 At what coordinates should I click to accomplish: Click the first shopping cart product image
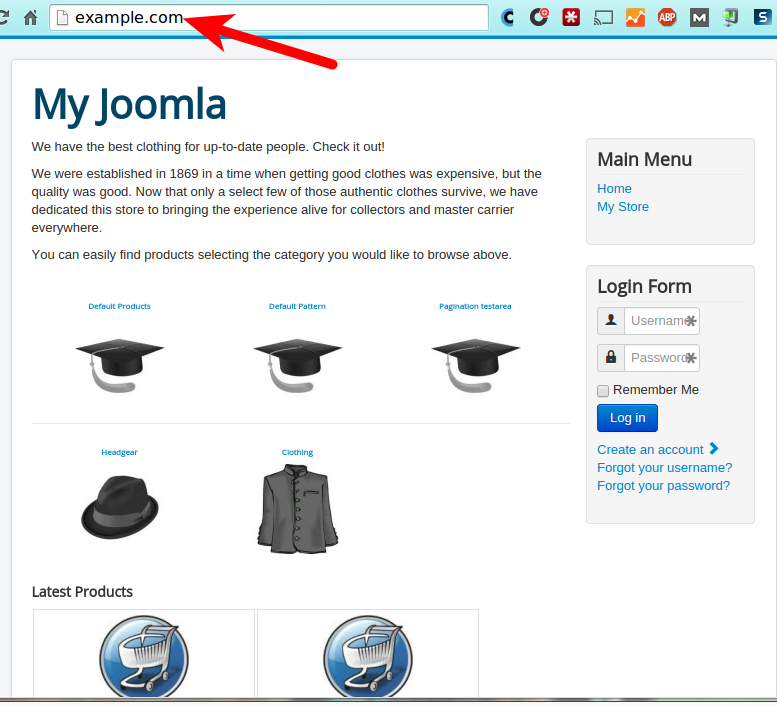[144, 656]
